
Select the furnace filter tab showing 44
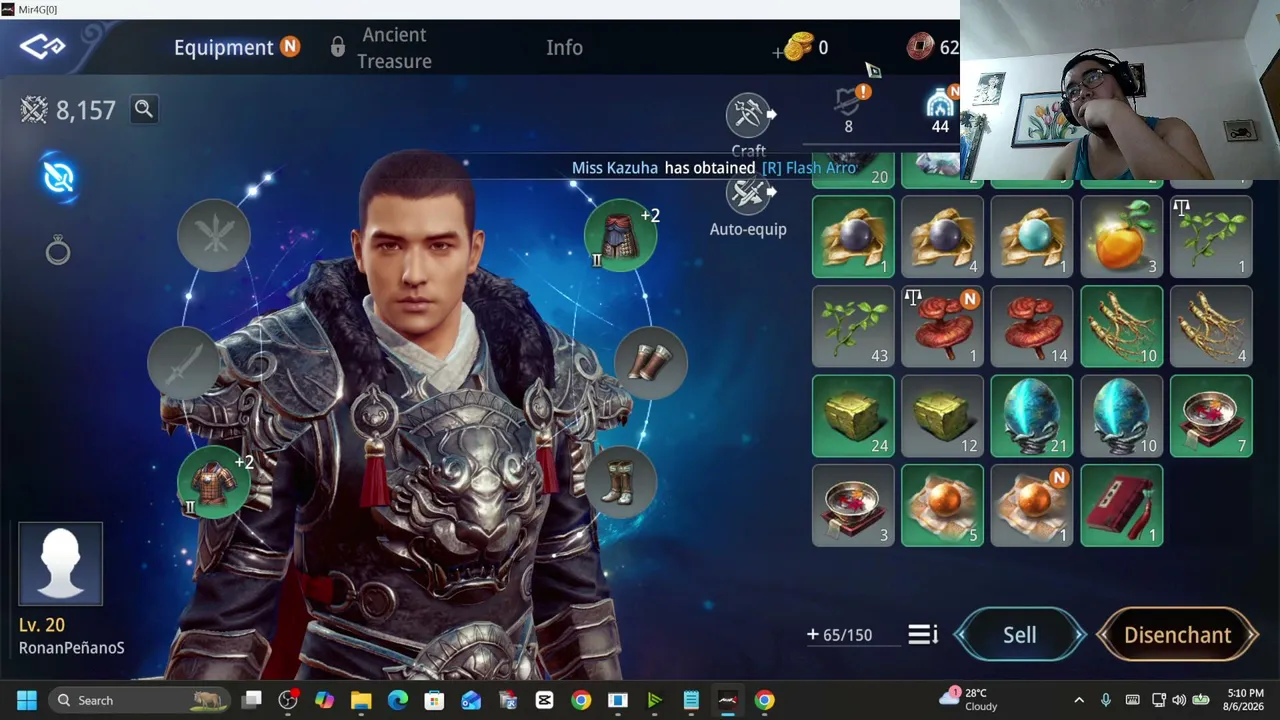(x=940, y=109)
